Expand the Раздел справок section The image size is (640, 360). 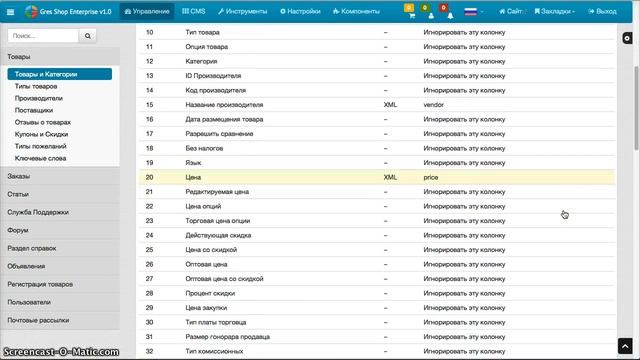click(x=60, y=248)
